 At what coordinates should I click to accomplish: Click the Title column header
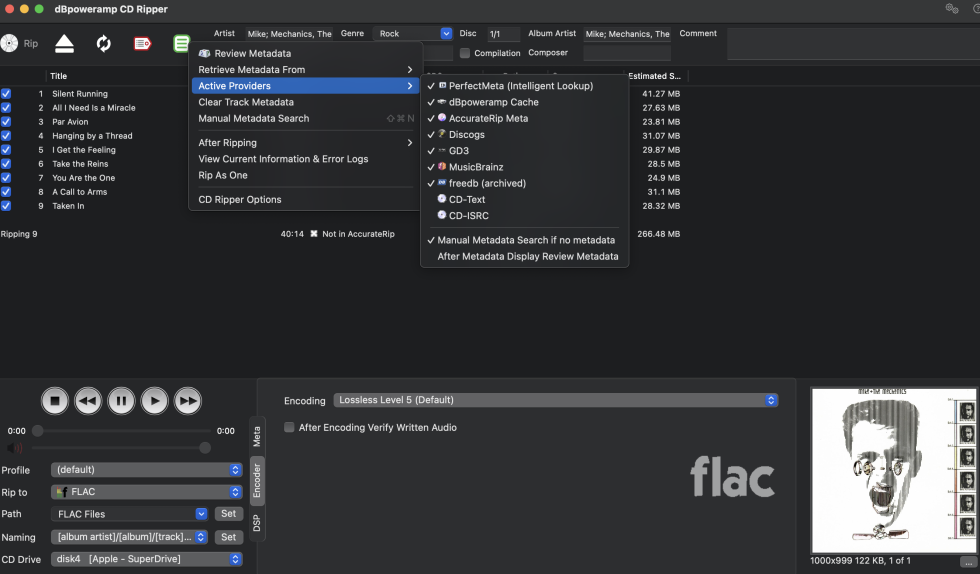(x=59, y=76)
